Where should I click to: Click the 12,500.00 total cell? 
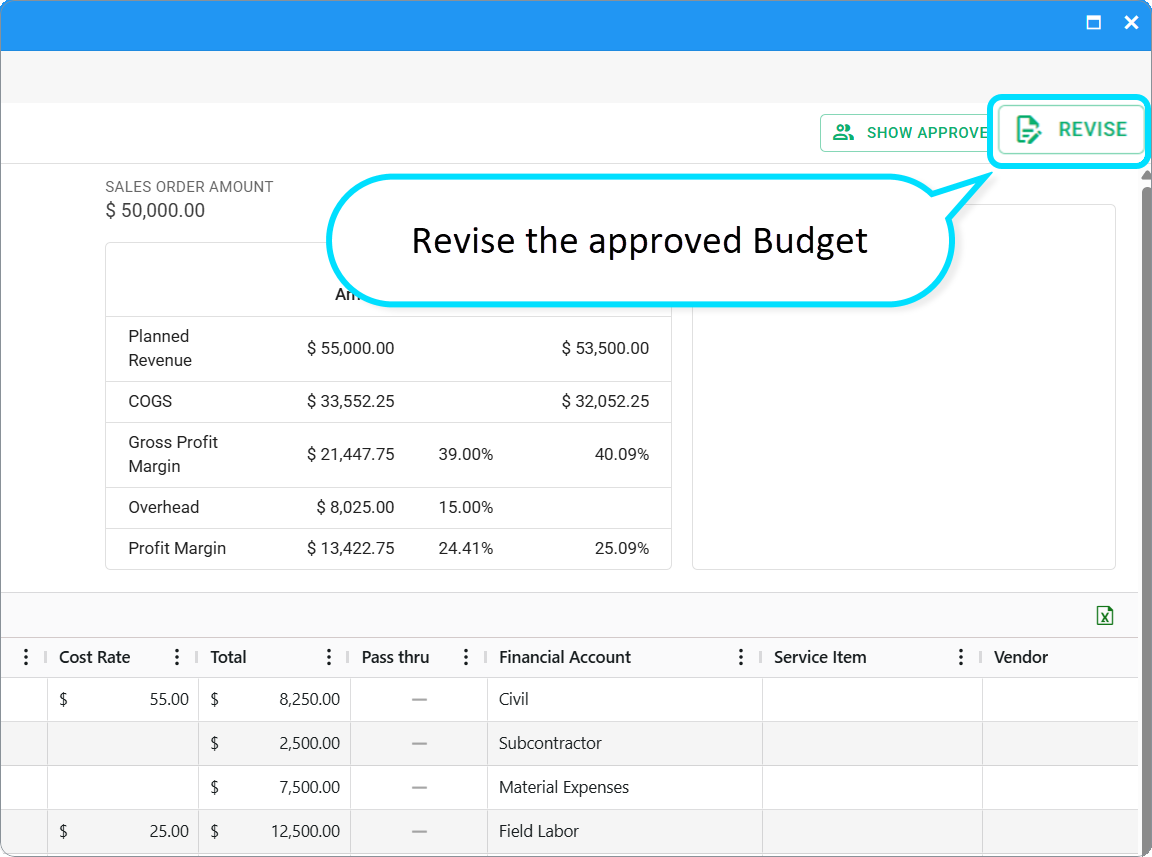(x=274, y=831)
